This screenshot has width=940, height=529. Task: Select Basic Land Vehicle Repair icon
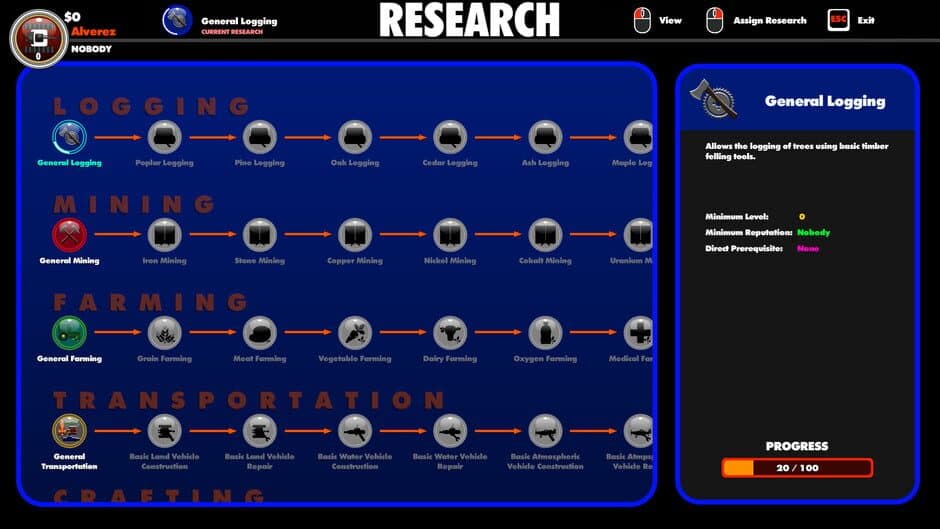[260, 431]
